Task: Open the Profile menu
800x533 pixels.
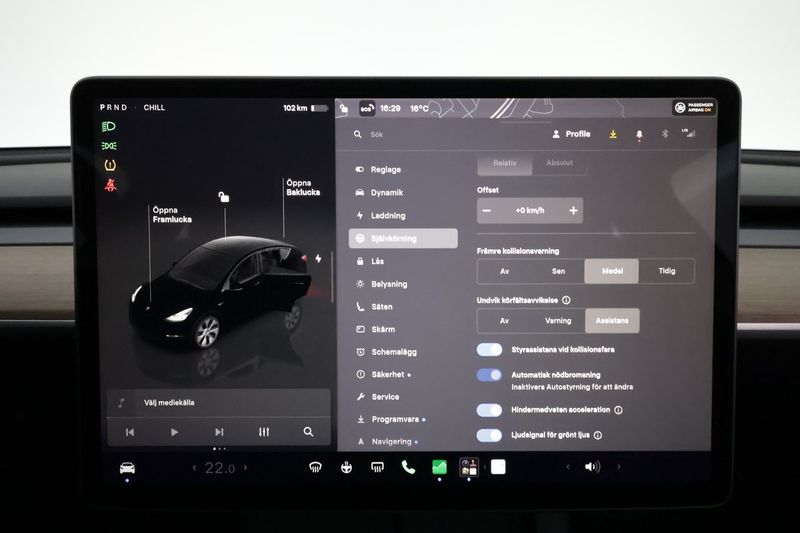Action: click(x=571, y=134)
